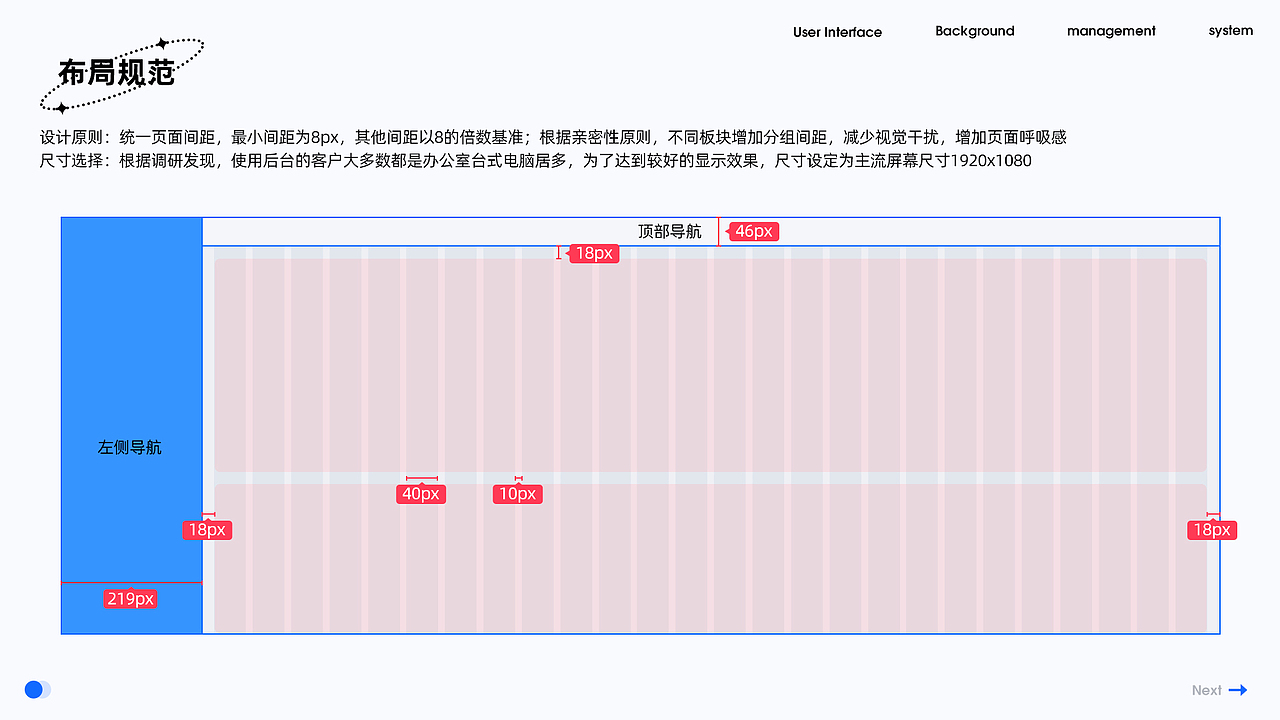Screen dimensions: 1280x720
Task: Toggle the oval outline around 布局规范
Action: pyautogui.click(x=122, y=72)
